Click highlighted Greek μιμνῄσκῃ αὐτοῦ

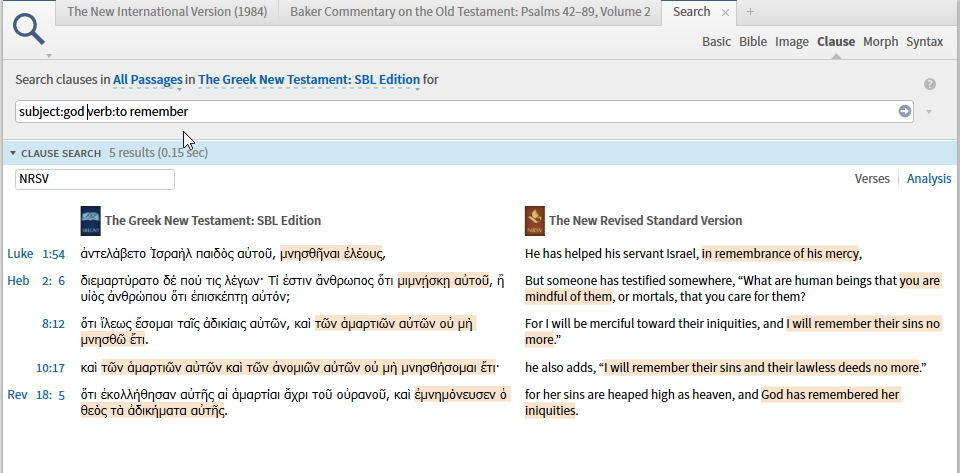(444, 281)
